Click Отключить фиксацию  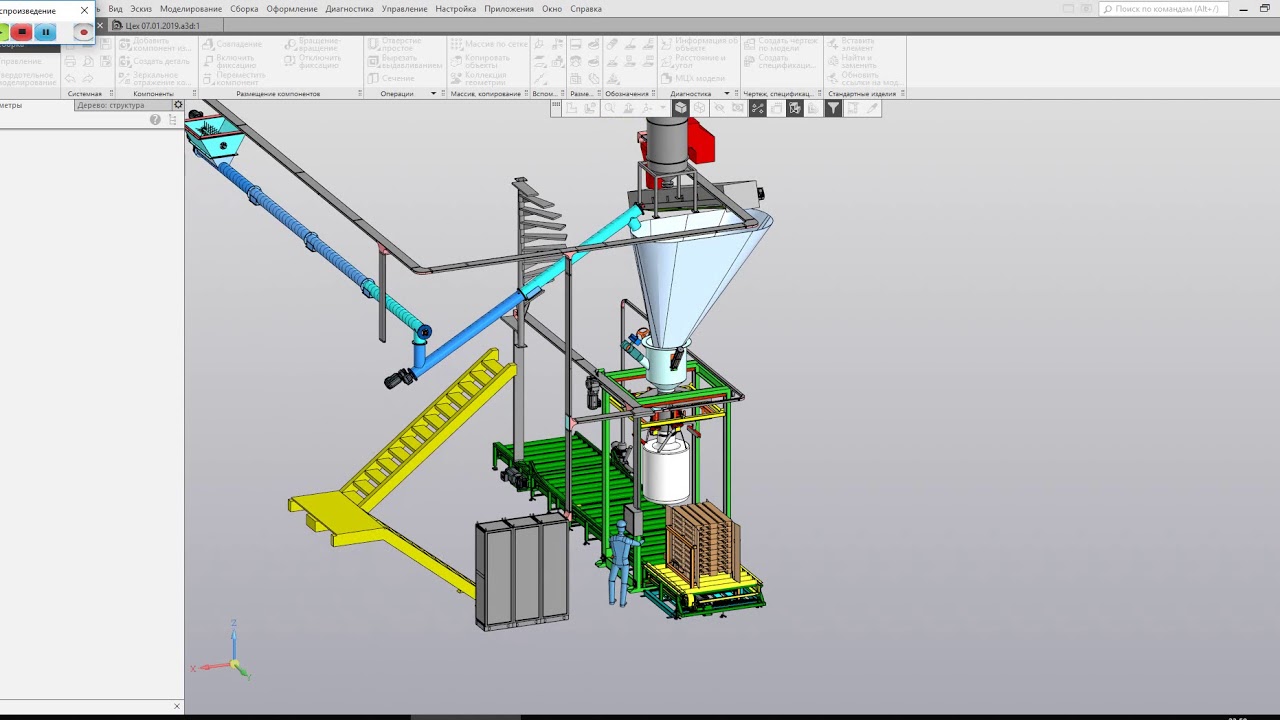[x=312, y=61]
